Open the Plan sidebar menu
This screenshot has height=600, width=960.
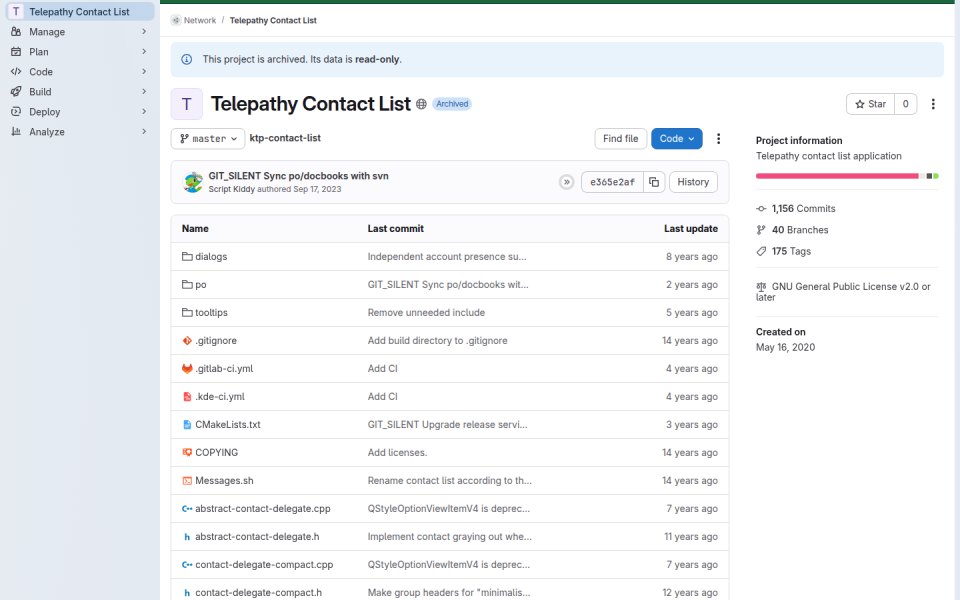(x=80, y=52)
